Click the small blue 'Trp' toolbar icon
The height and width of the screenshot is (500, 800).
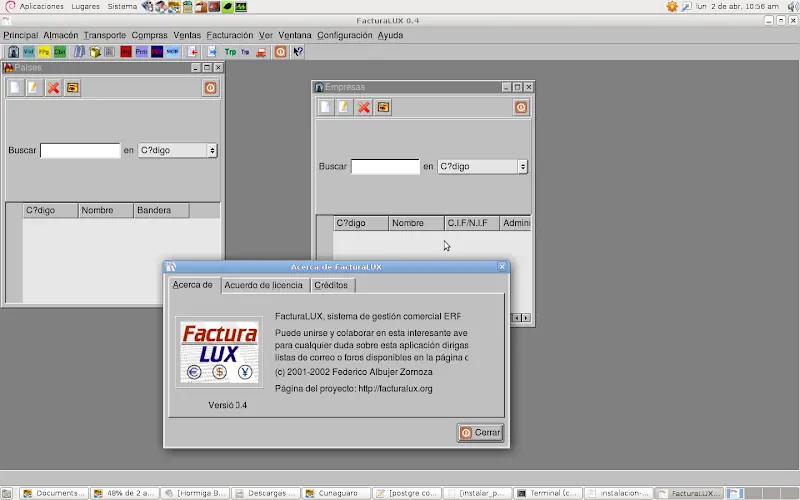tap(245, 52)
